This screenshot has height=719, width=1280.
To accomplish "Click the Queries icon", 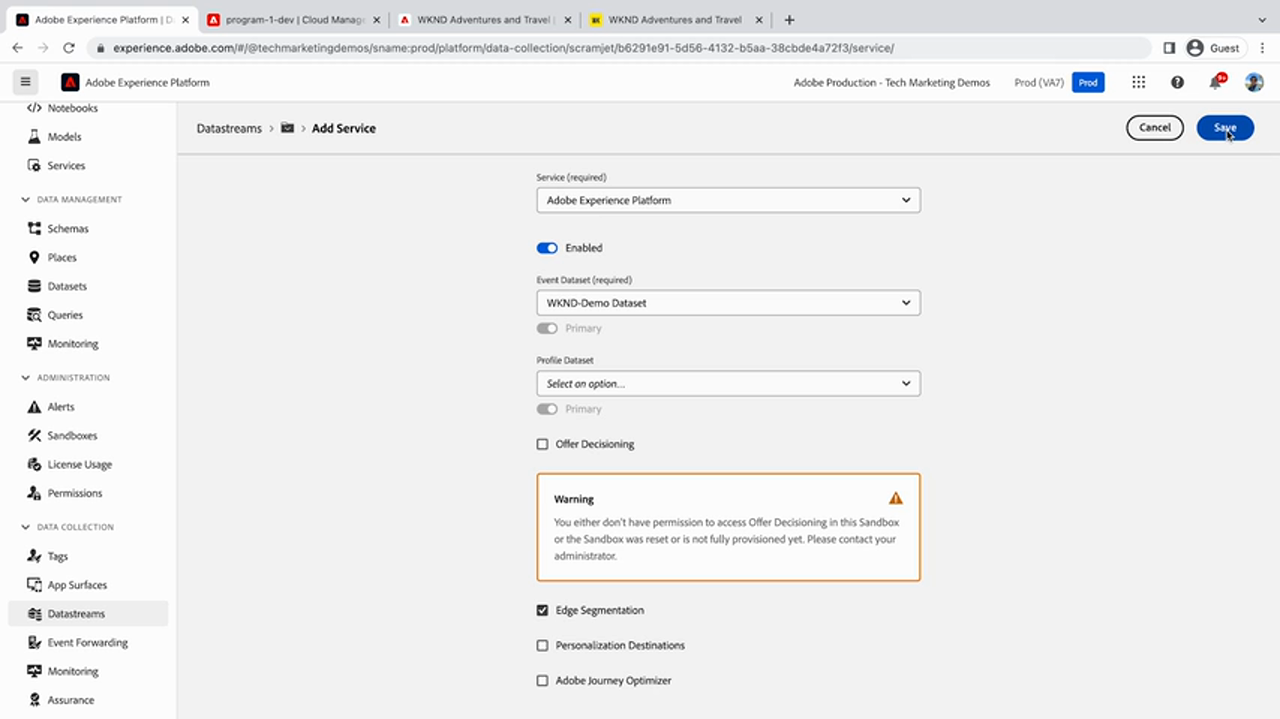I will point(34,315).
